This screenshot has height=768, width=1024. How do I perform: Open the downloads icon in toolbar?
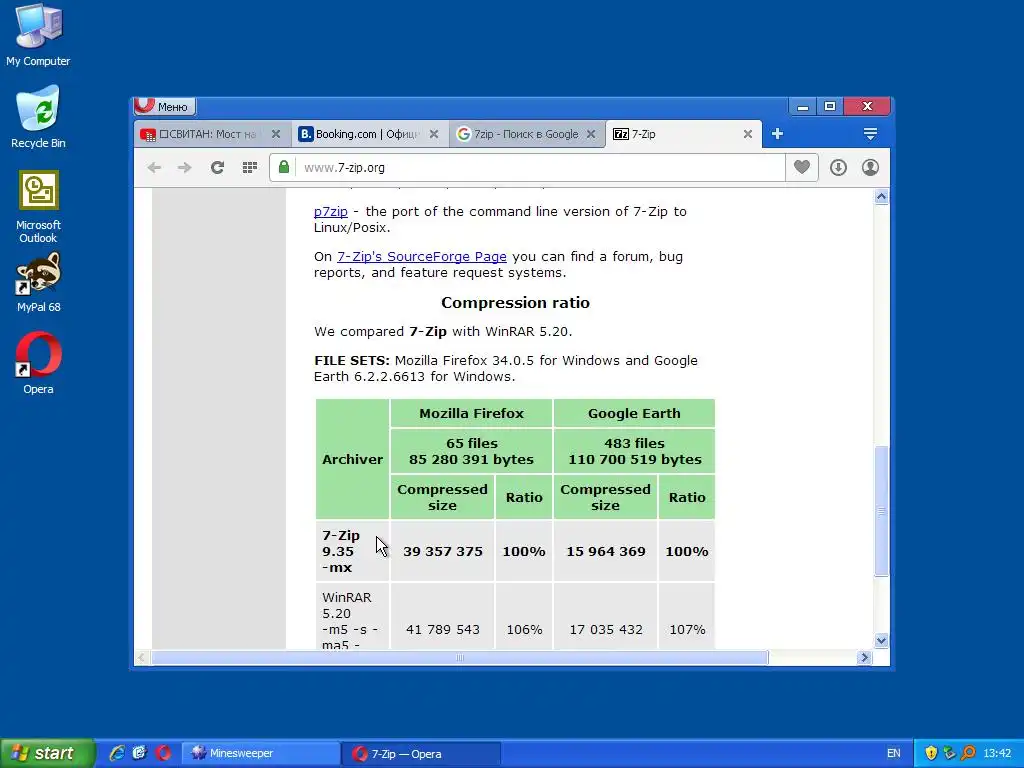pyautogui.click(x=839, y=168)
